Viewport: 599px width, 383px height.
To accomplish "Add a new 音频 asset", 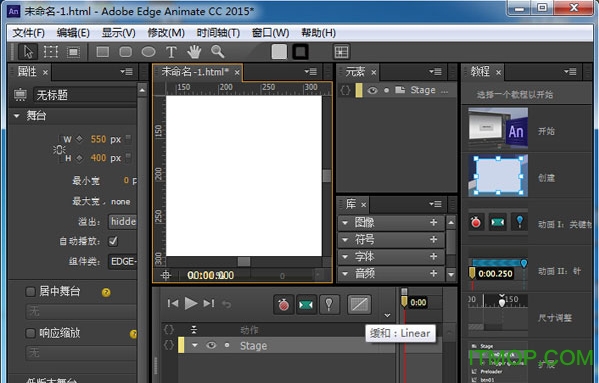I will pyautogui.click(x=433, y=273).
